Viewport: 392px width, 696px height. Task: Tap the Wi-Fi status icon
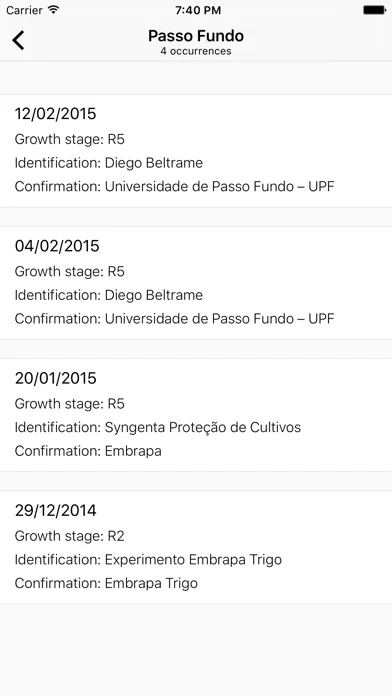(54, 10)
